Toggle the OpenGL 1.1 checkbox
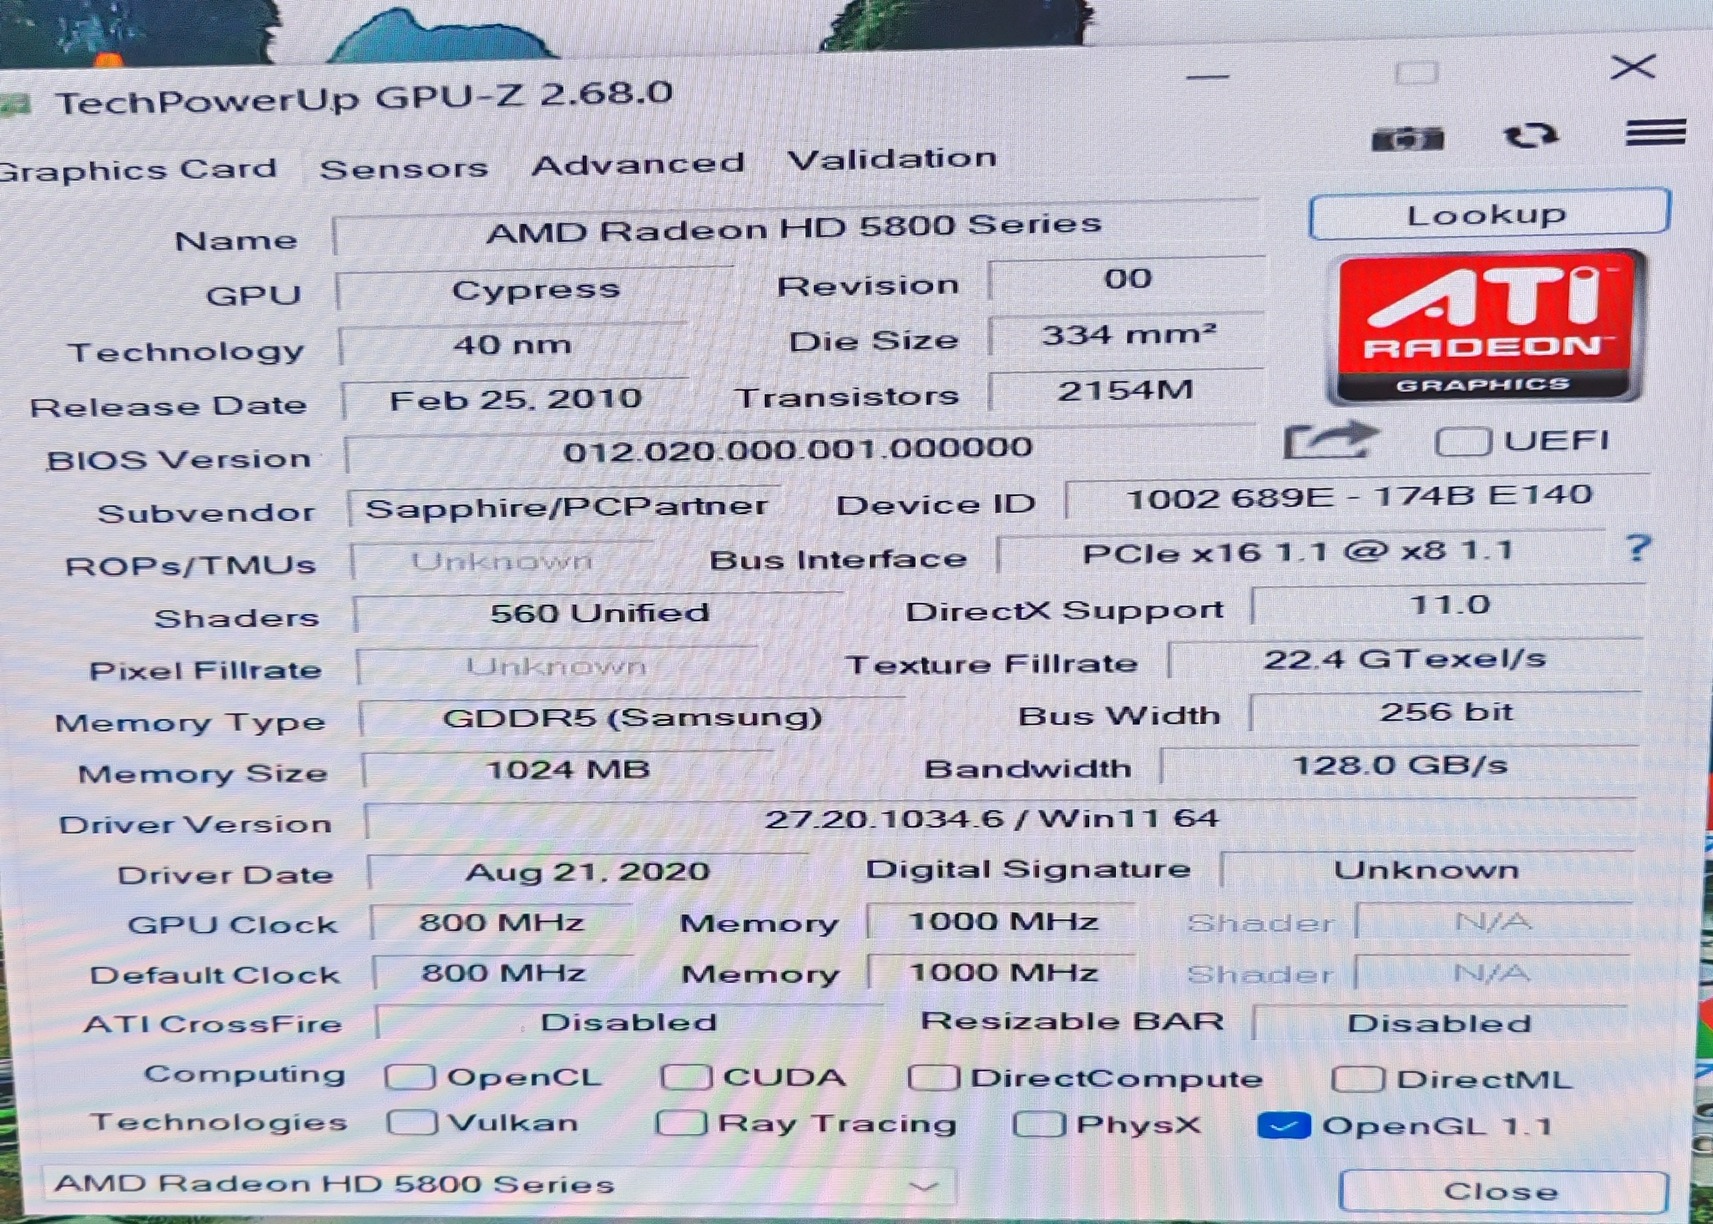Image resolution: width=1713 pixels, height=1224 pixels. pos(1284,1126)
